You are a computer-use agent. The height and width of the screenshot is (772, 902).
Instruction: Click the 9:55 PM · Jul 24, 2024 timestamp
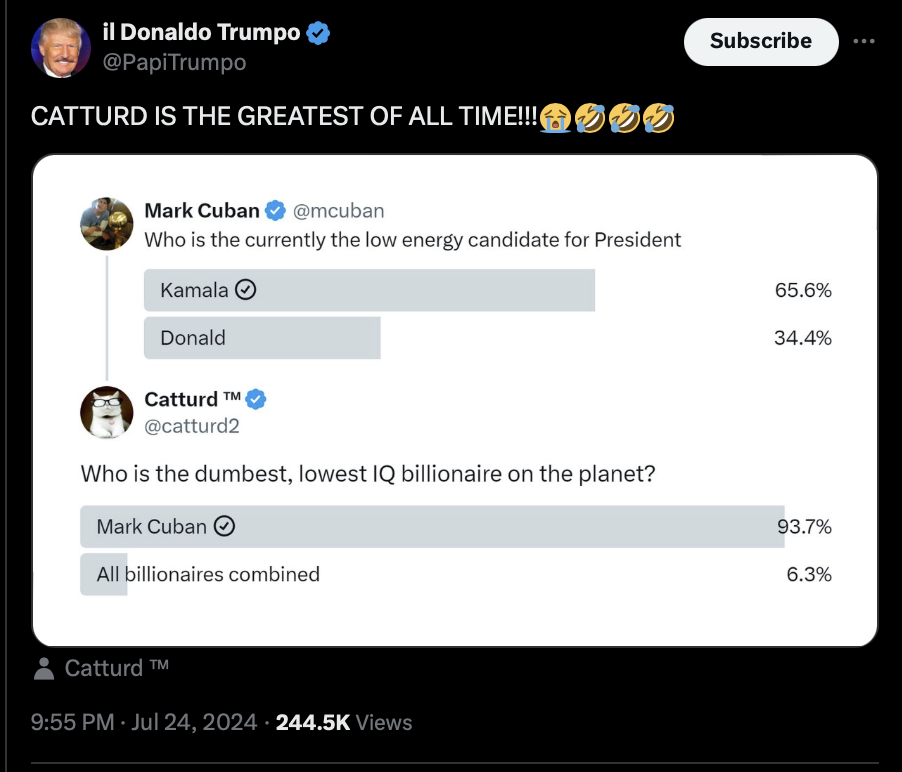(x=144, y=722)
